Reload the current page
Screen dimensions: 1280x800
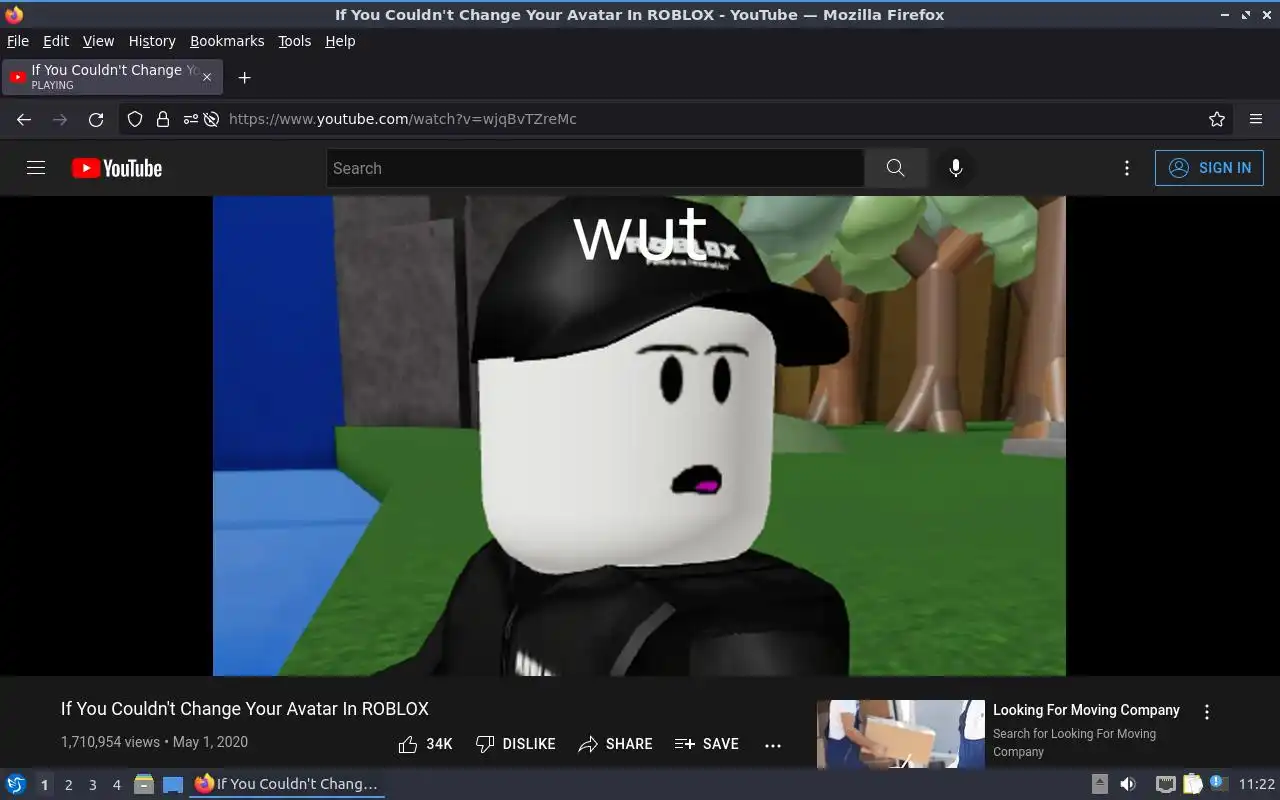pos(96,119)
